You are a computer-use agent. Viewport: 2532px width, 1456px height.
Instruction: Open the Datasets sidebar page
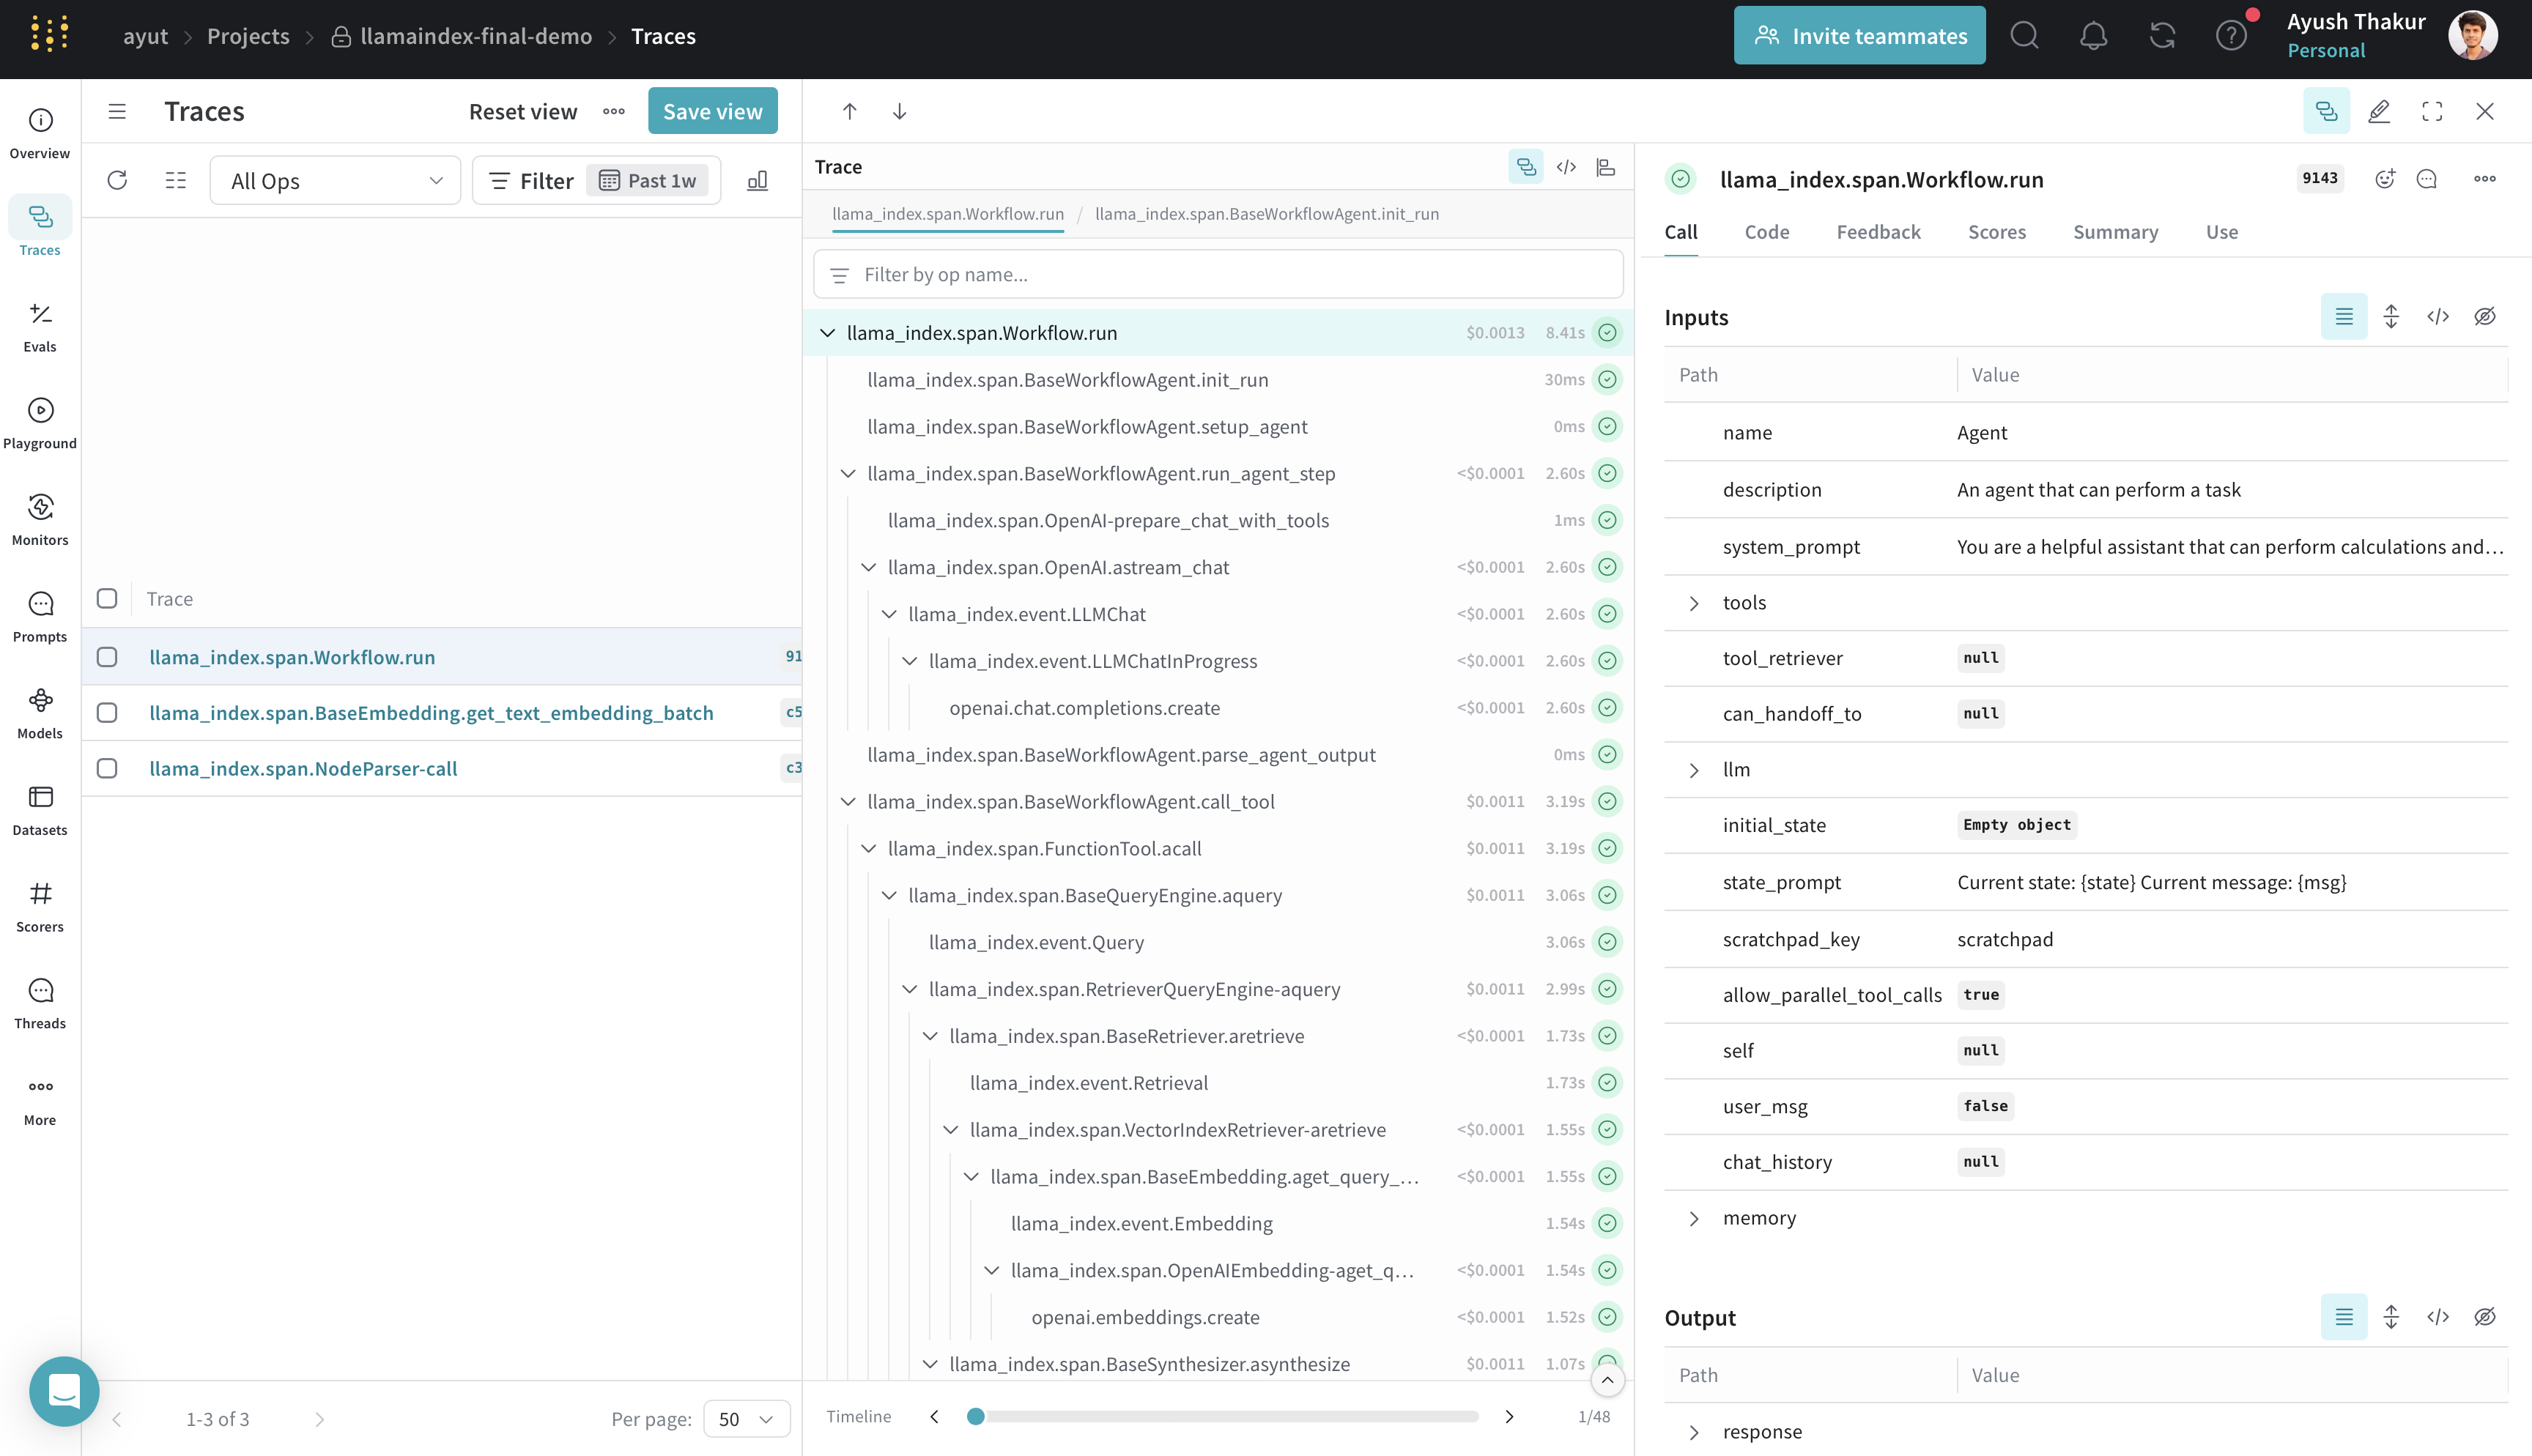coord(40,810)
